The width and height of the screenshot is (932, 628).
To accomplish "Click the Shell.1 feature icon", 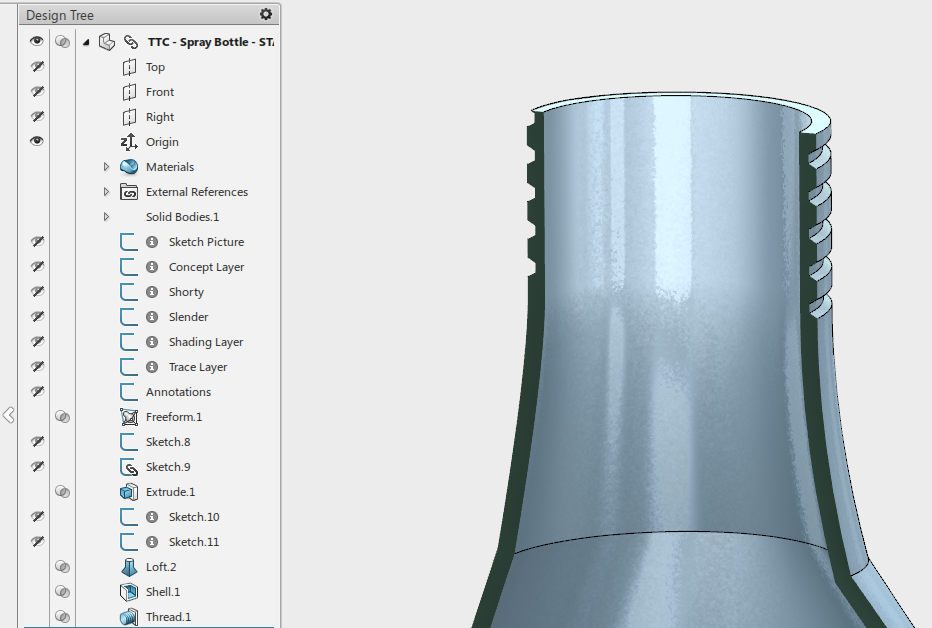I will point(128,592).
